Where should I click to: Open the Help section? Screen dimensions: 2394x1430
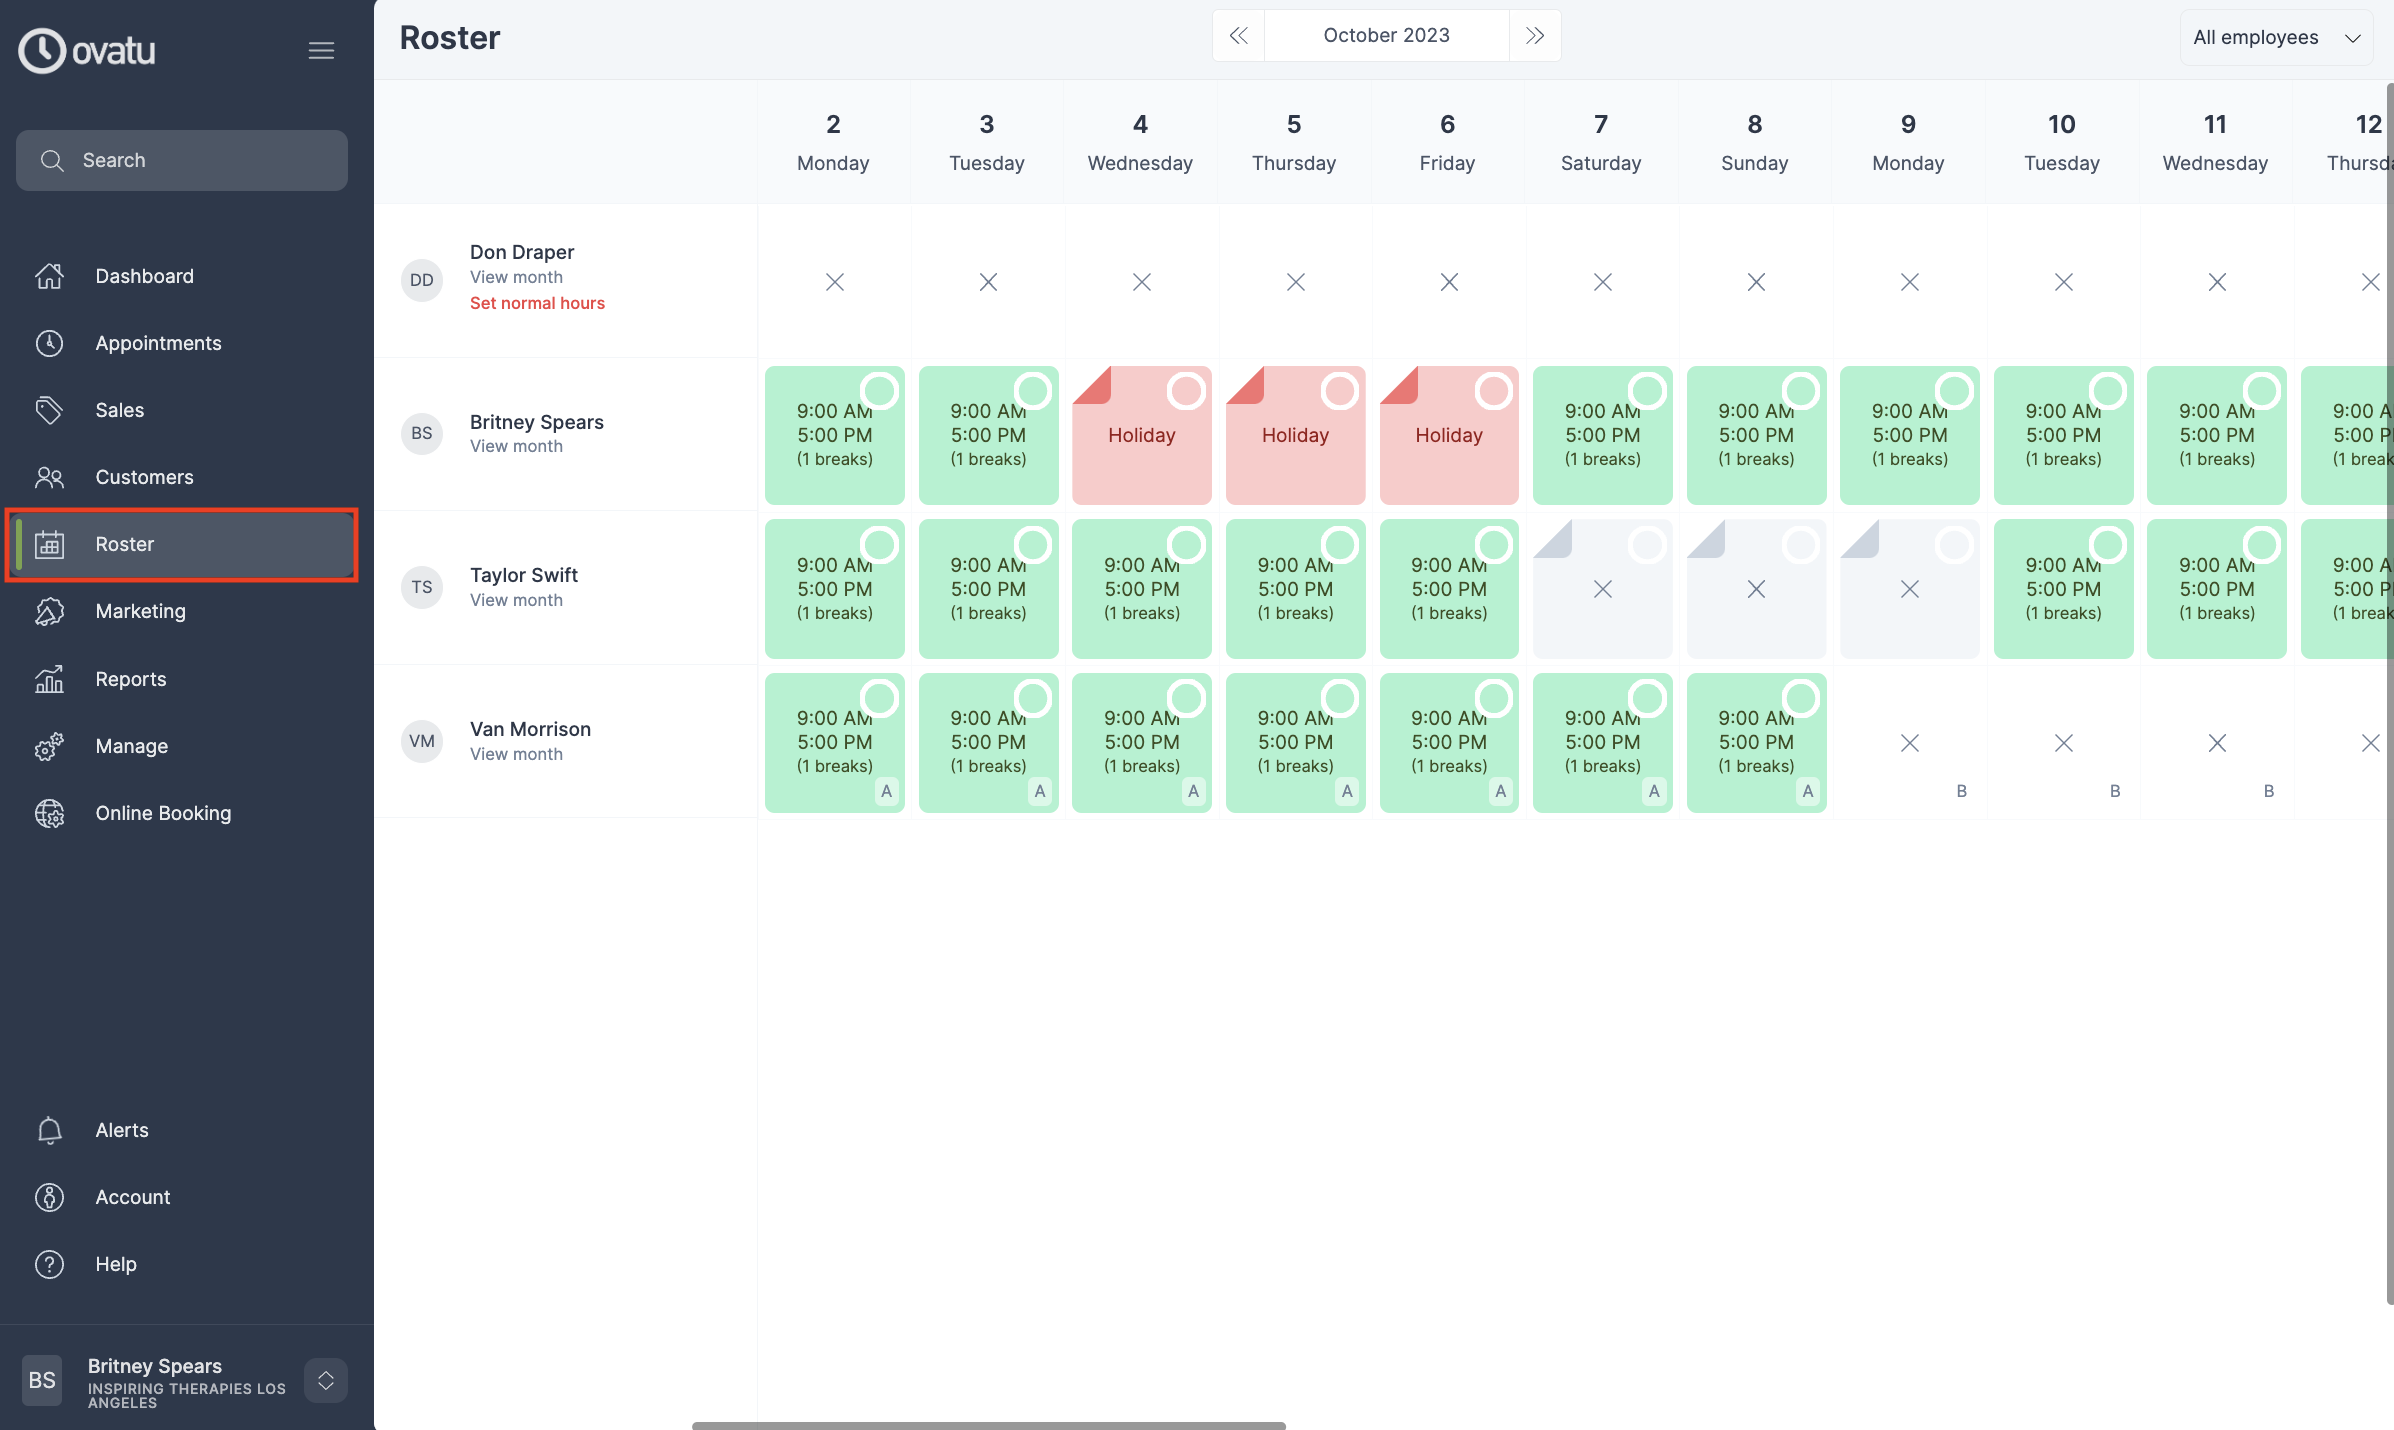tap(116, 1263)
